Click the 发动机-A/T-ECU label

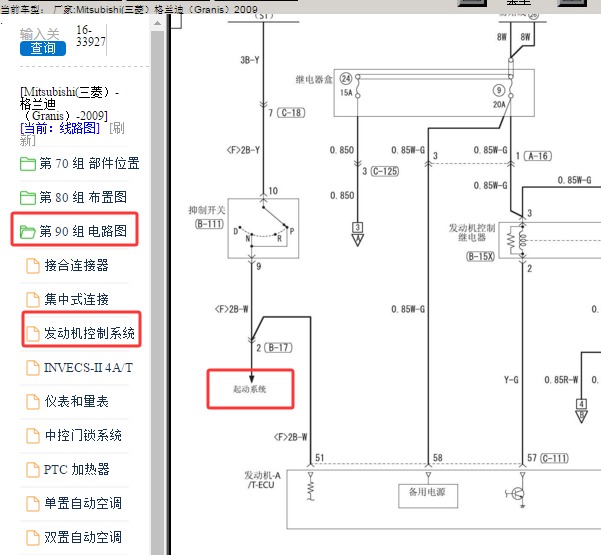[x=263, y=480]
